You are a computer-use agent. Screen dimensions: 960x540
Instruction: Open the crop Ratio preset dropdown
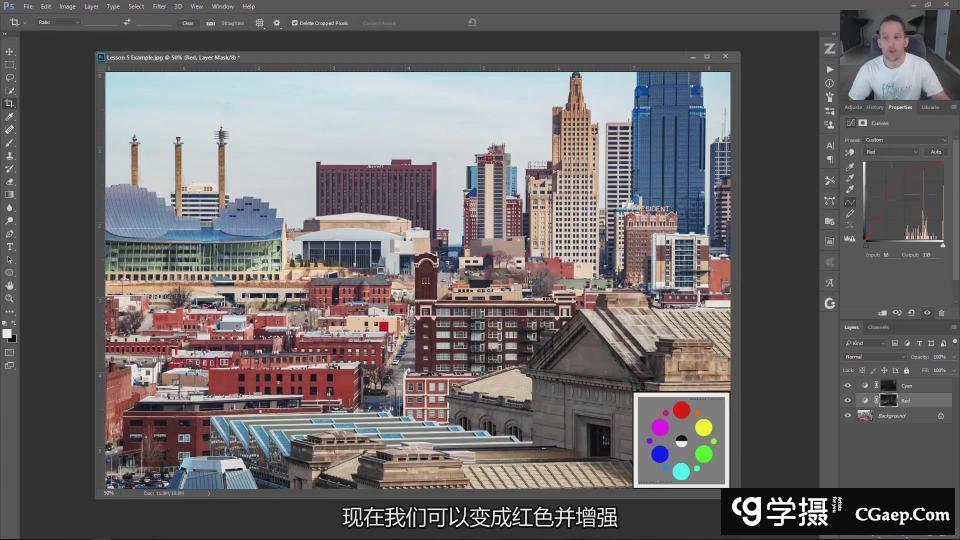tap(57, 22)
